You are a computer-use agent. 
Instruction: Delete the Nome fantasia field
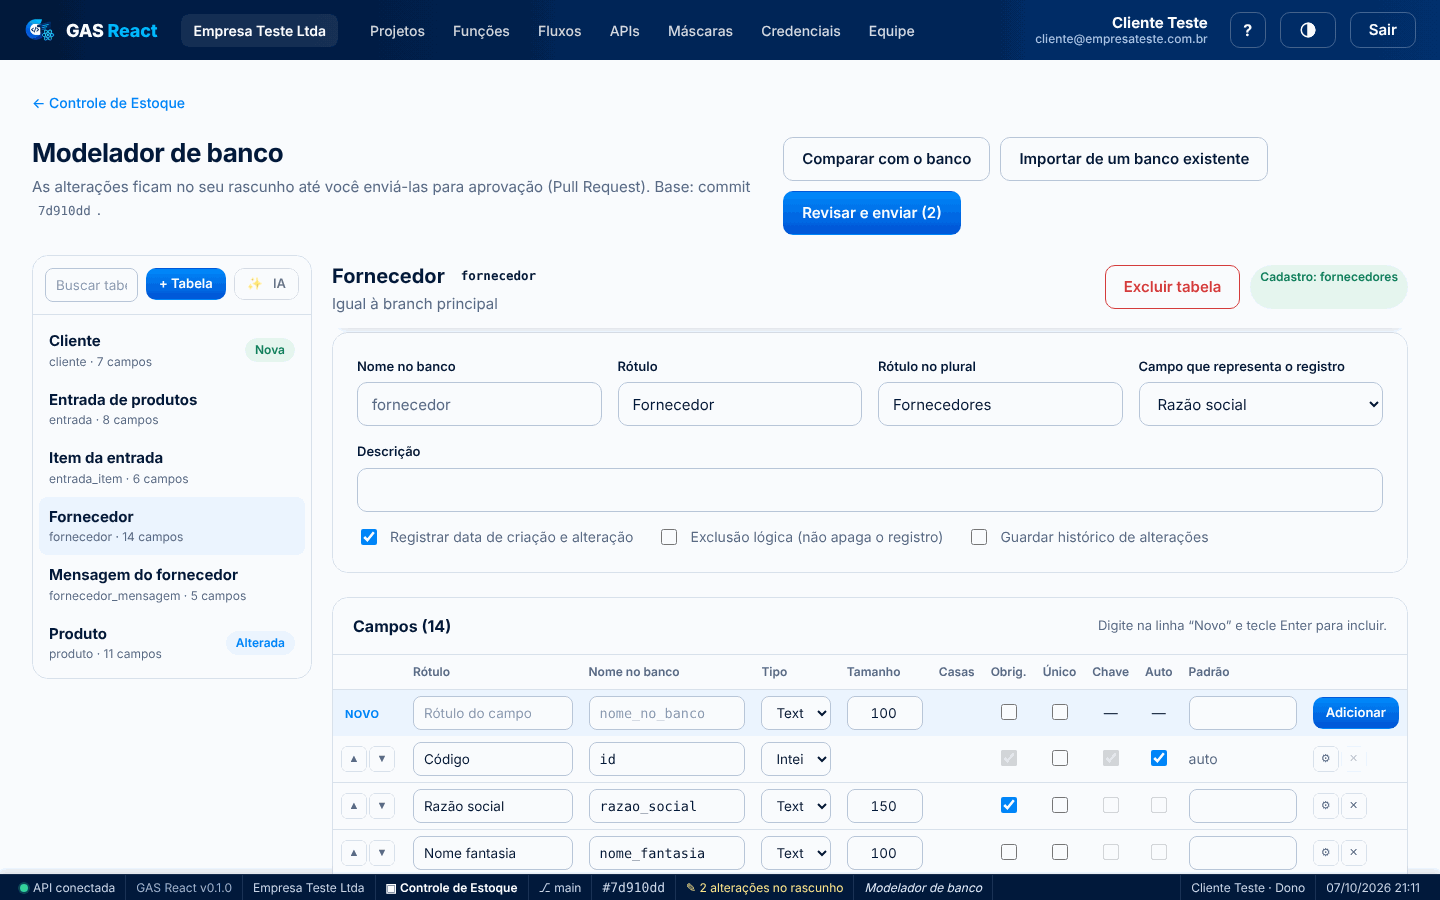(1354, 853)
